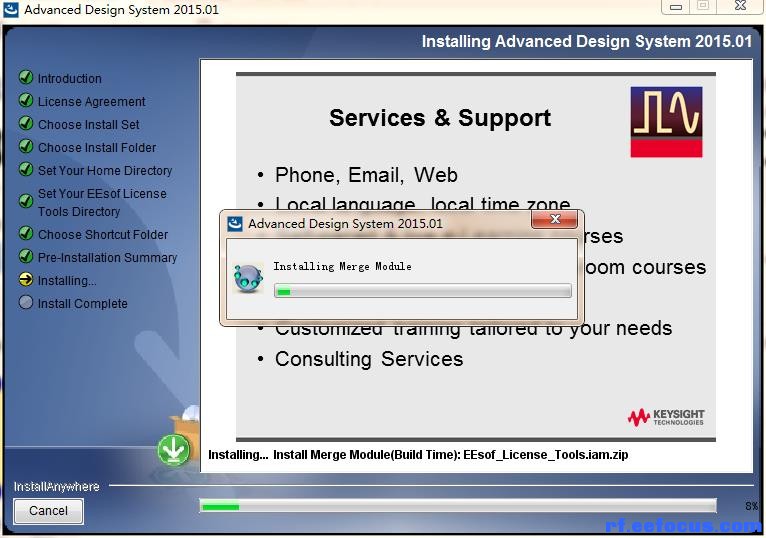Click the overall installation progress bar

point(458,506)
